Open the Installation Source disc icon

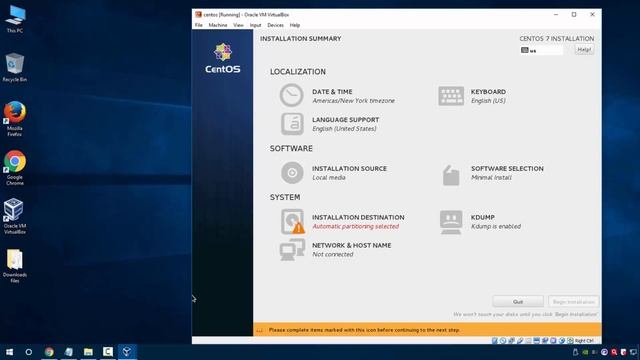pyautogui.click(x=292, y=173)
